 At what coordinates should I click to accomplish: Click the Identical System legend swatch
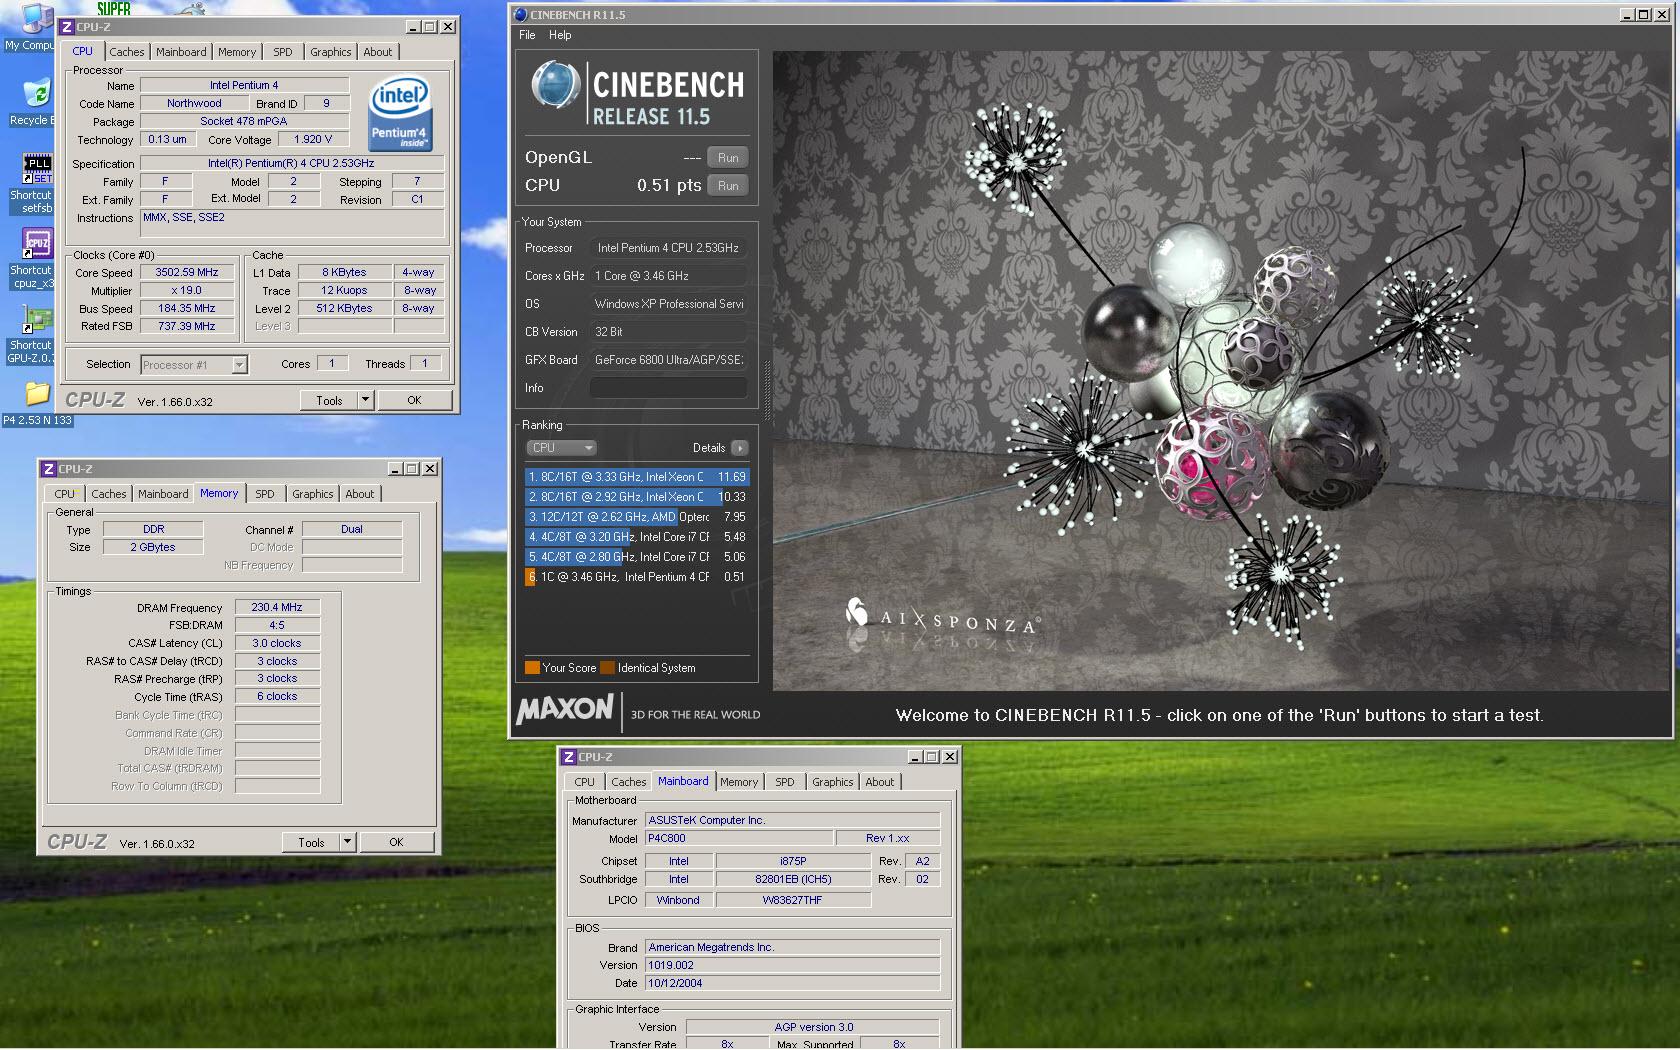(607, 668)
